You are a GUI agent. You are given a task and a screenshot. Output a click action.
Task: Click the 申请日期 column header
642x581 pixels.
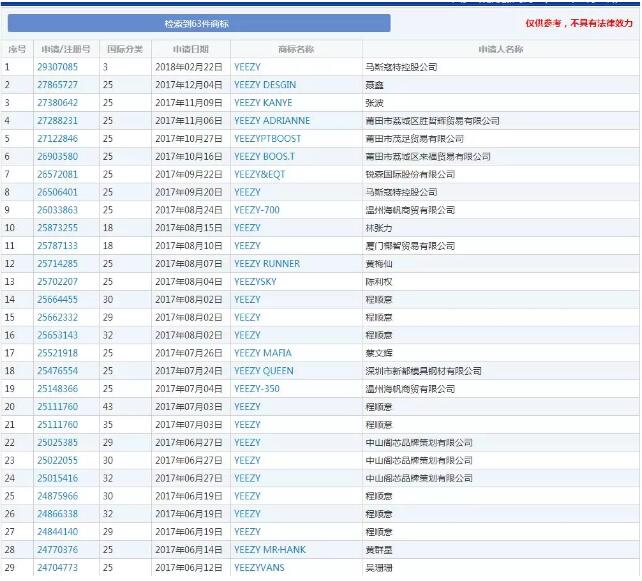191,50
